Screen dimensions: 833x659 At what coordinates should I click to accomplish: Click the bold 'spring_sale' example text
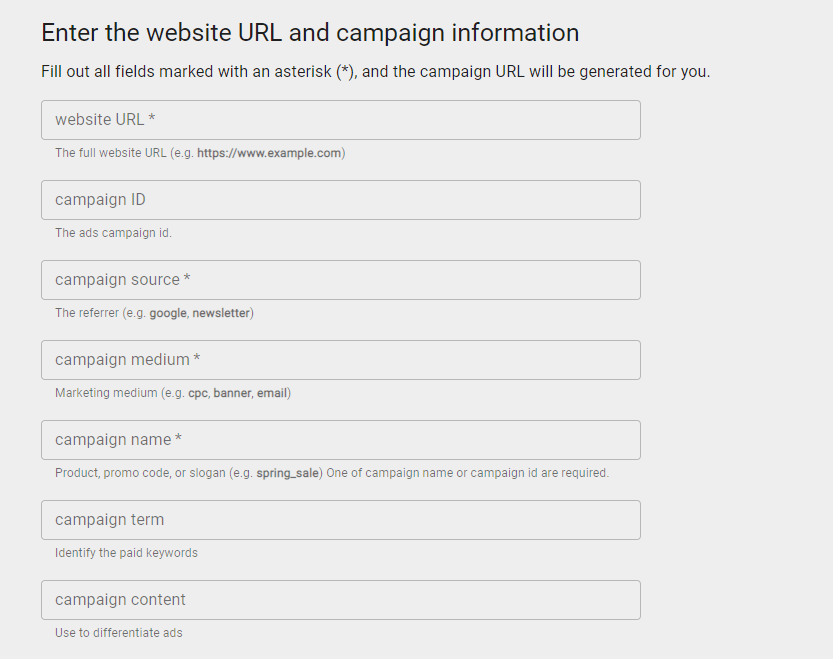(288, 473)
